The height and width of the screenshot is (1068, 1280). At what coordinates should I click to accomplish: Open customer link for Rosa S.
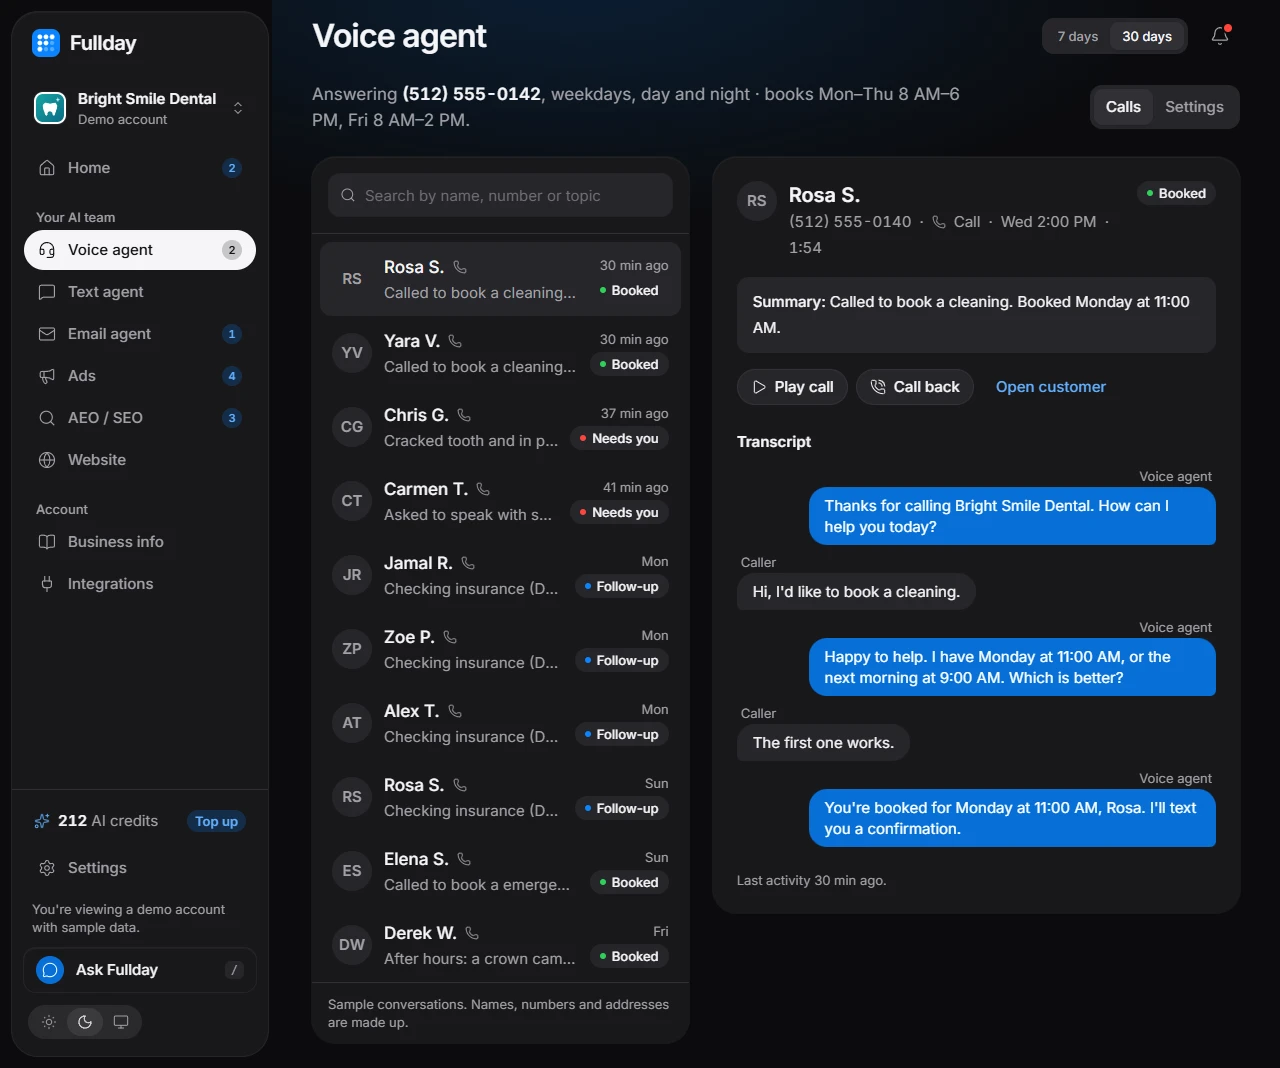point(1051,387)
